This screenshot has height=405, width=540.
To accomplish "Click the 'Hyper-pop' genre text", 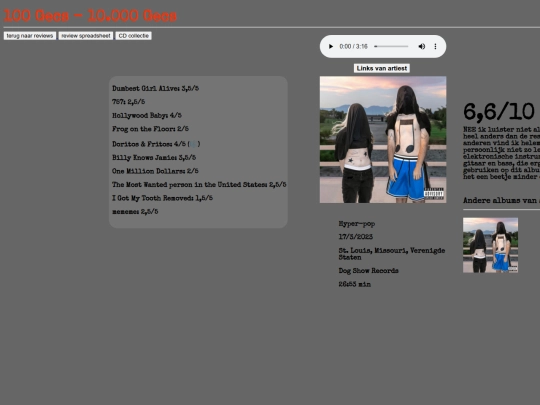I will click(357, 224).
